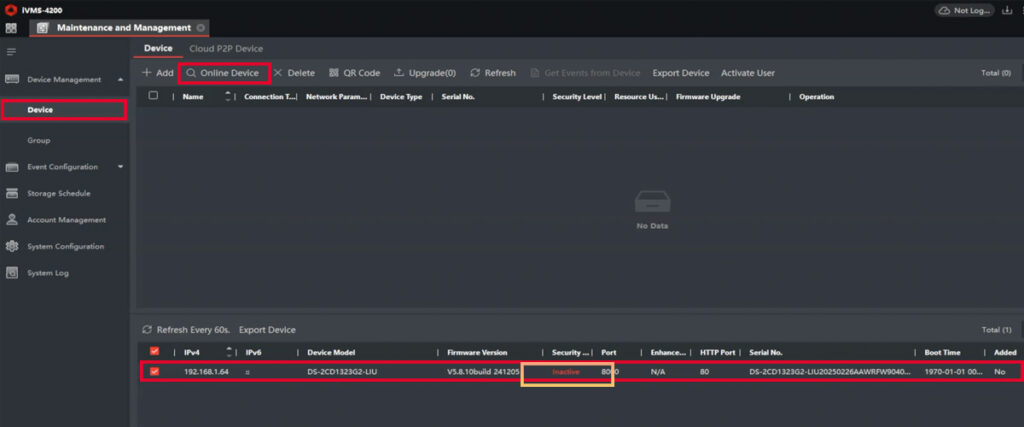Sort the device list by Name column
Viewport: 1024px width, 427px height.
coord(193,97)
